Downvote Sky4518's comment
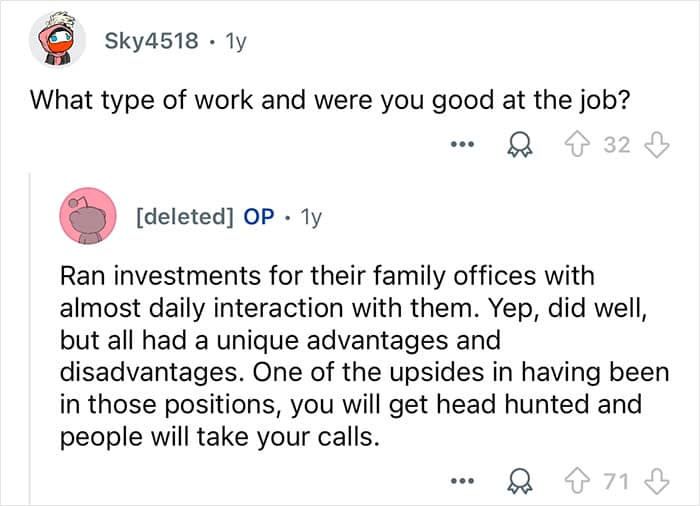Screen dimensions: 700x506 [x=656, y=145]
